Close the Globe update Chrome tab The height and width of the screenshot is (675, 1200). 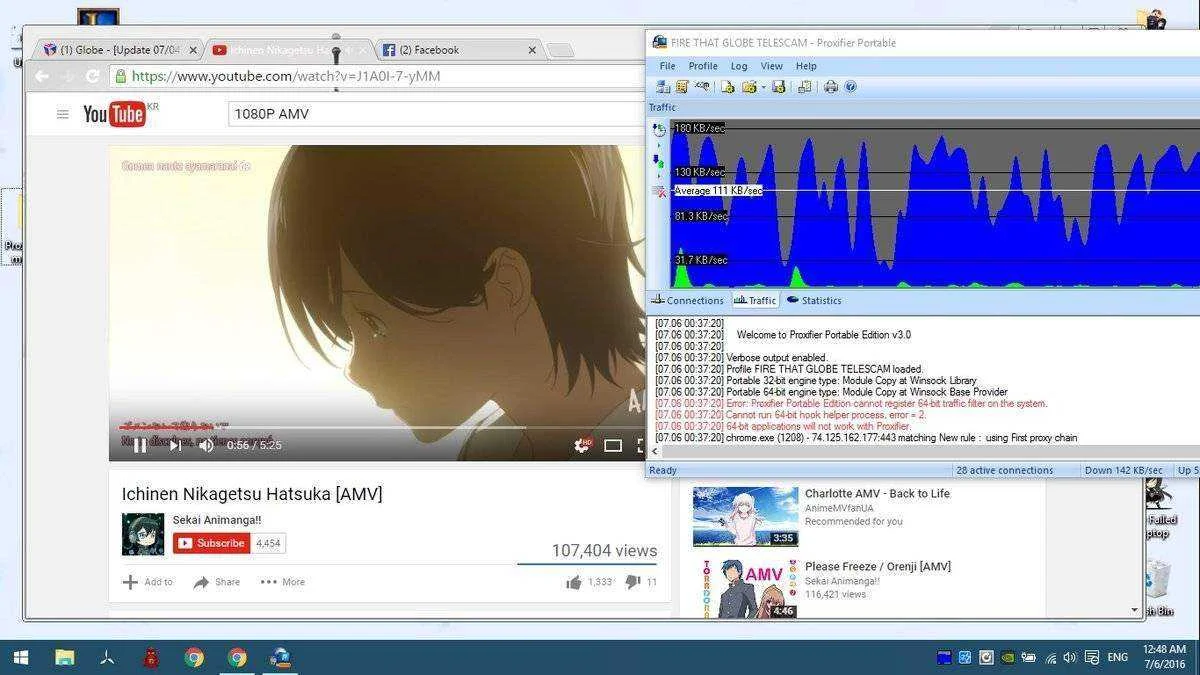coord(193,50)
